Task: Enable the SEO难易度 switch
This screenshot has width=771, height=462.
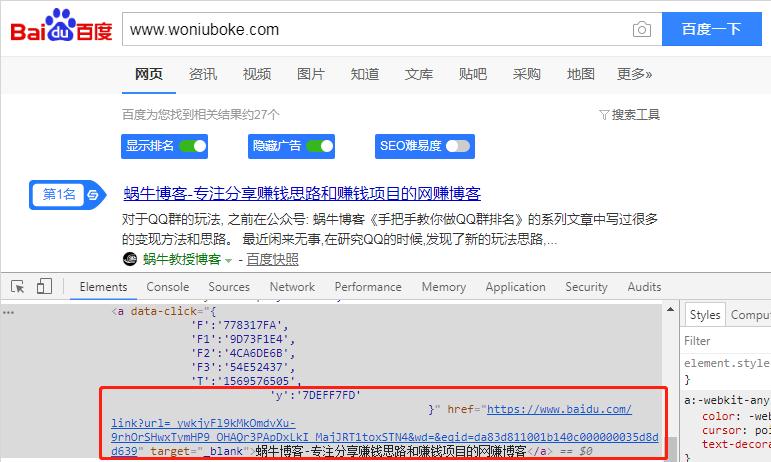Action: click(458, 146)
